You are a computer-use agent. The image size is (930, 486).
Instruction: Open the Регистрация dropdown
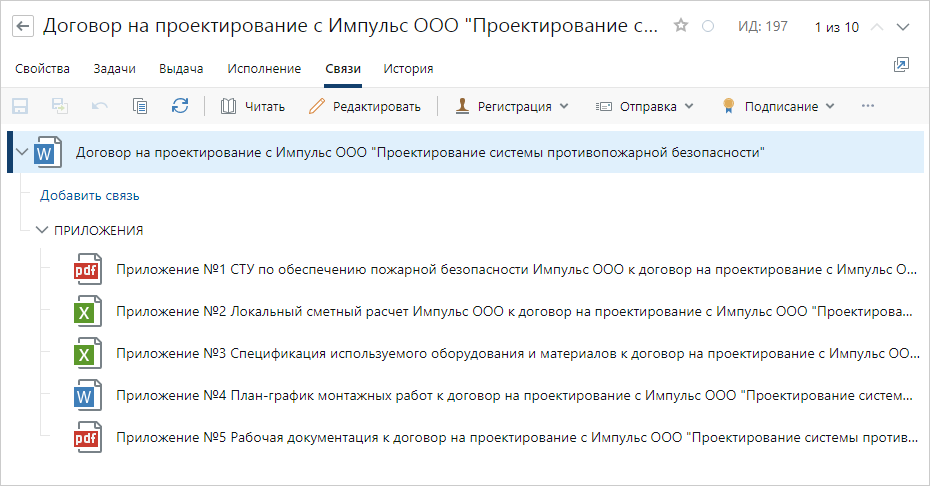[512, 106]
